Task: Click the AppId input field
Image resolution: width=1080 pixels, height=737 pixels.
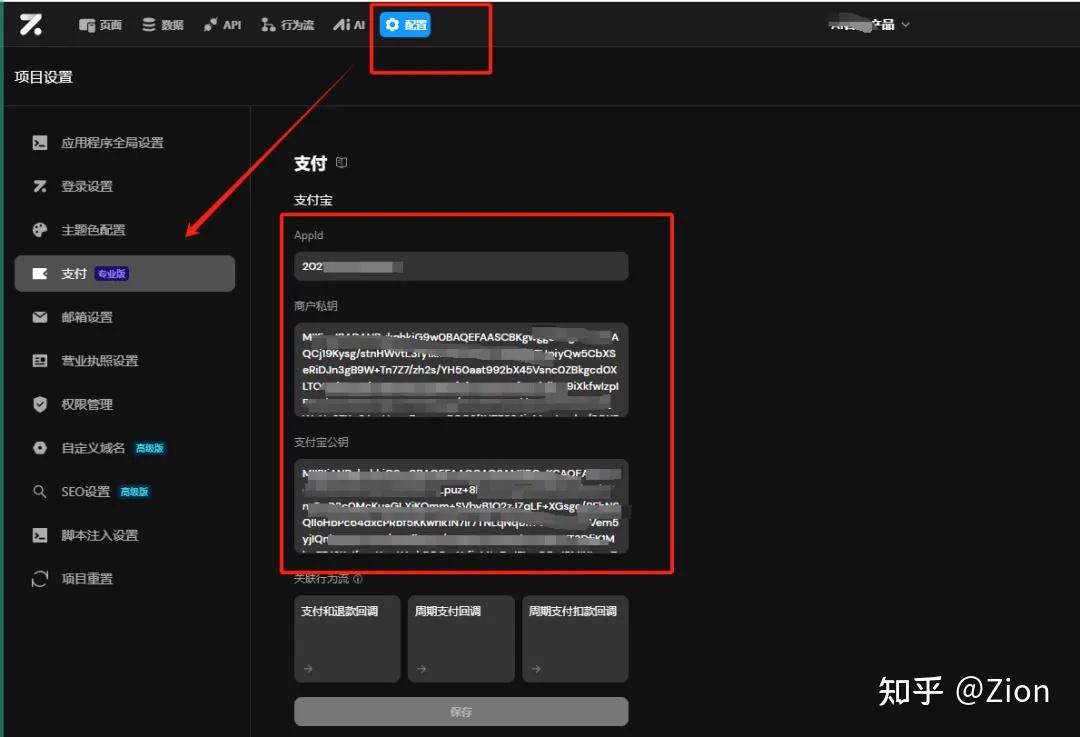Action: click(x=461, y=267)
